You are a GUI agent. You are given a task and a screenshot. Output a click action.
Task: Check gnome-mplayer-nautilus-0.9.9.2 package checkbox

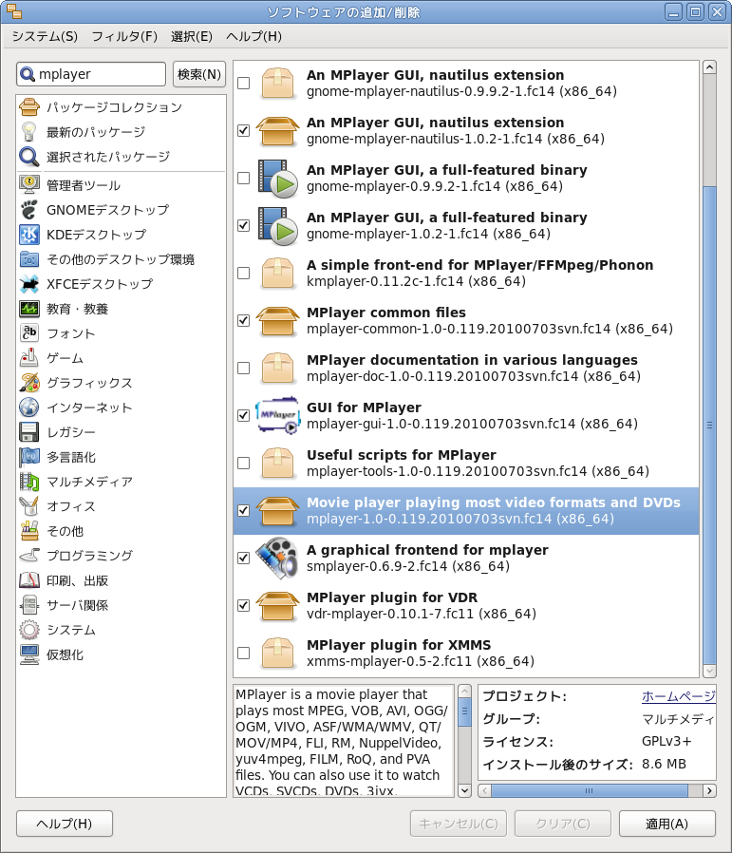244,83
